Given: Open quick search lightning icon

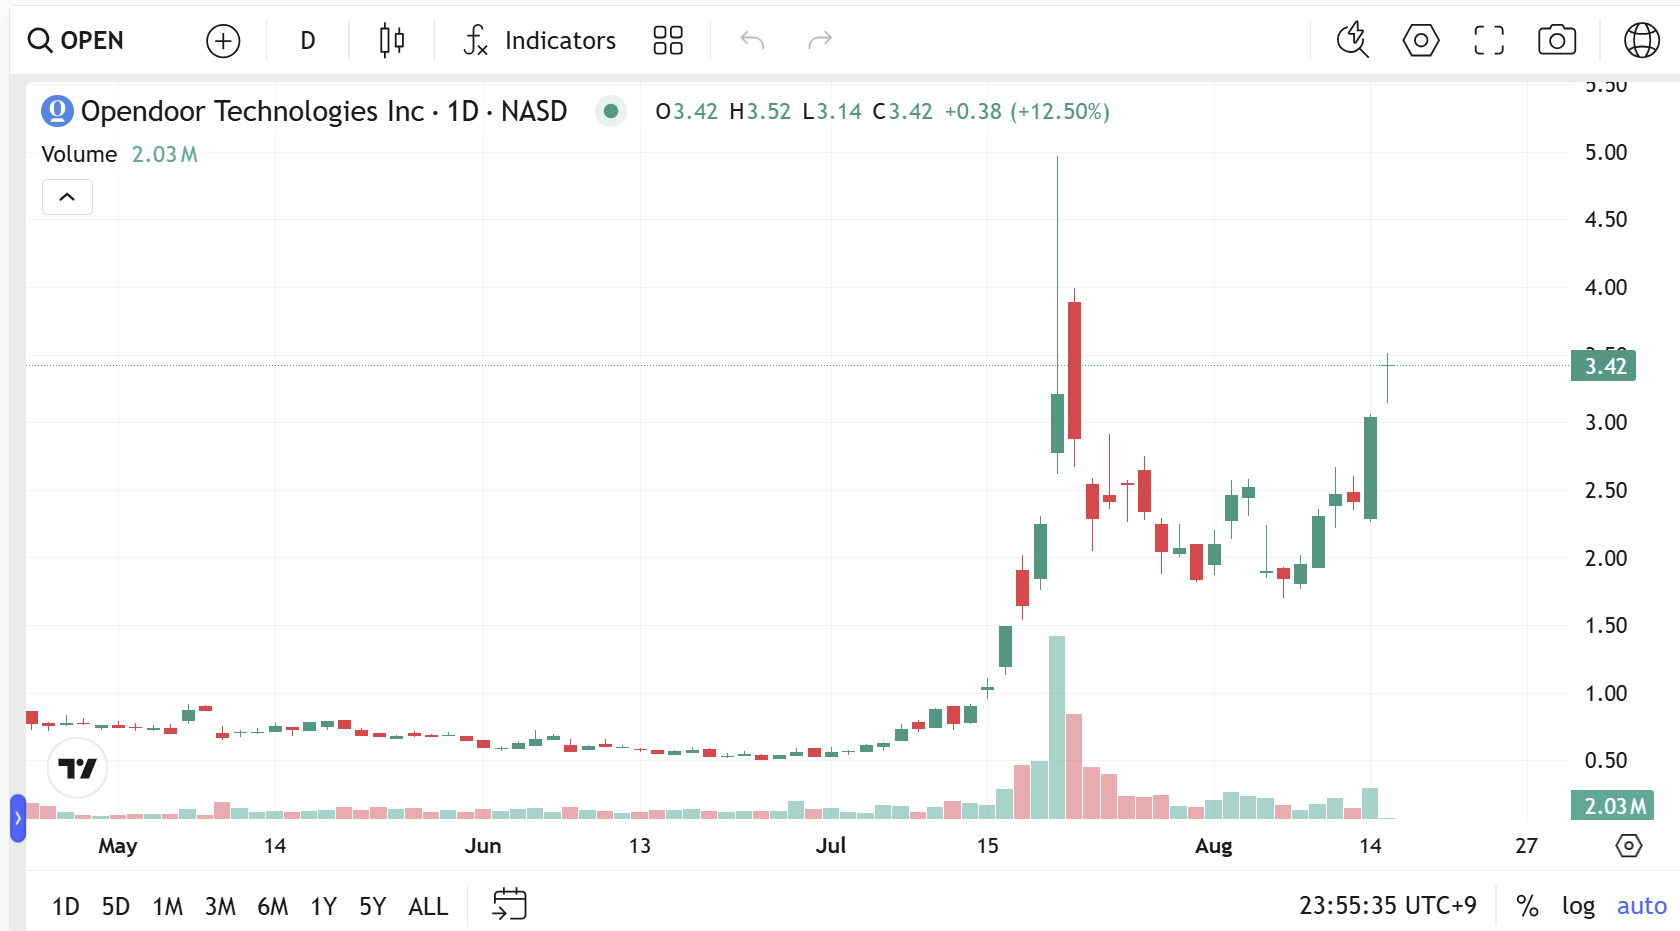Looking at the screenshot, I should pyautogui.click(x=1353, y=41).
